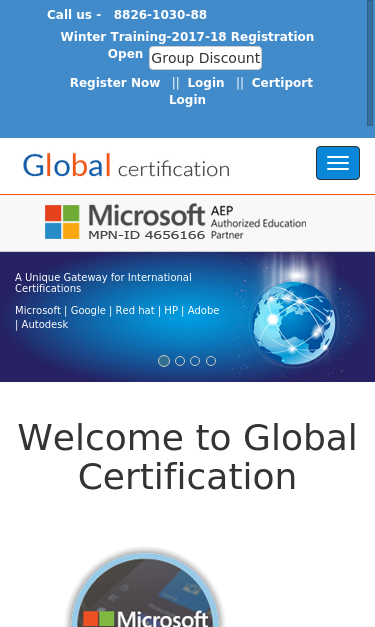Open the Certiport Login link
Screen dimensions: 375x627
pyautogui.click(x=241, y=91)
